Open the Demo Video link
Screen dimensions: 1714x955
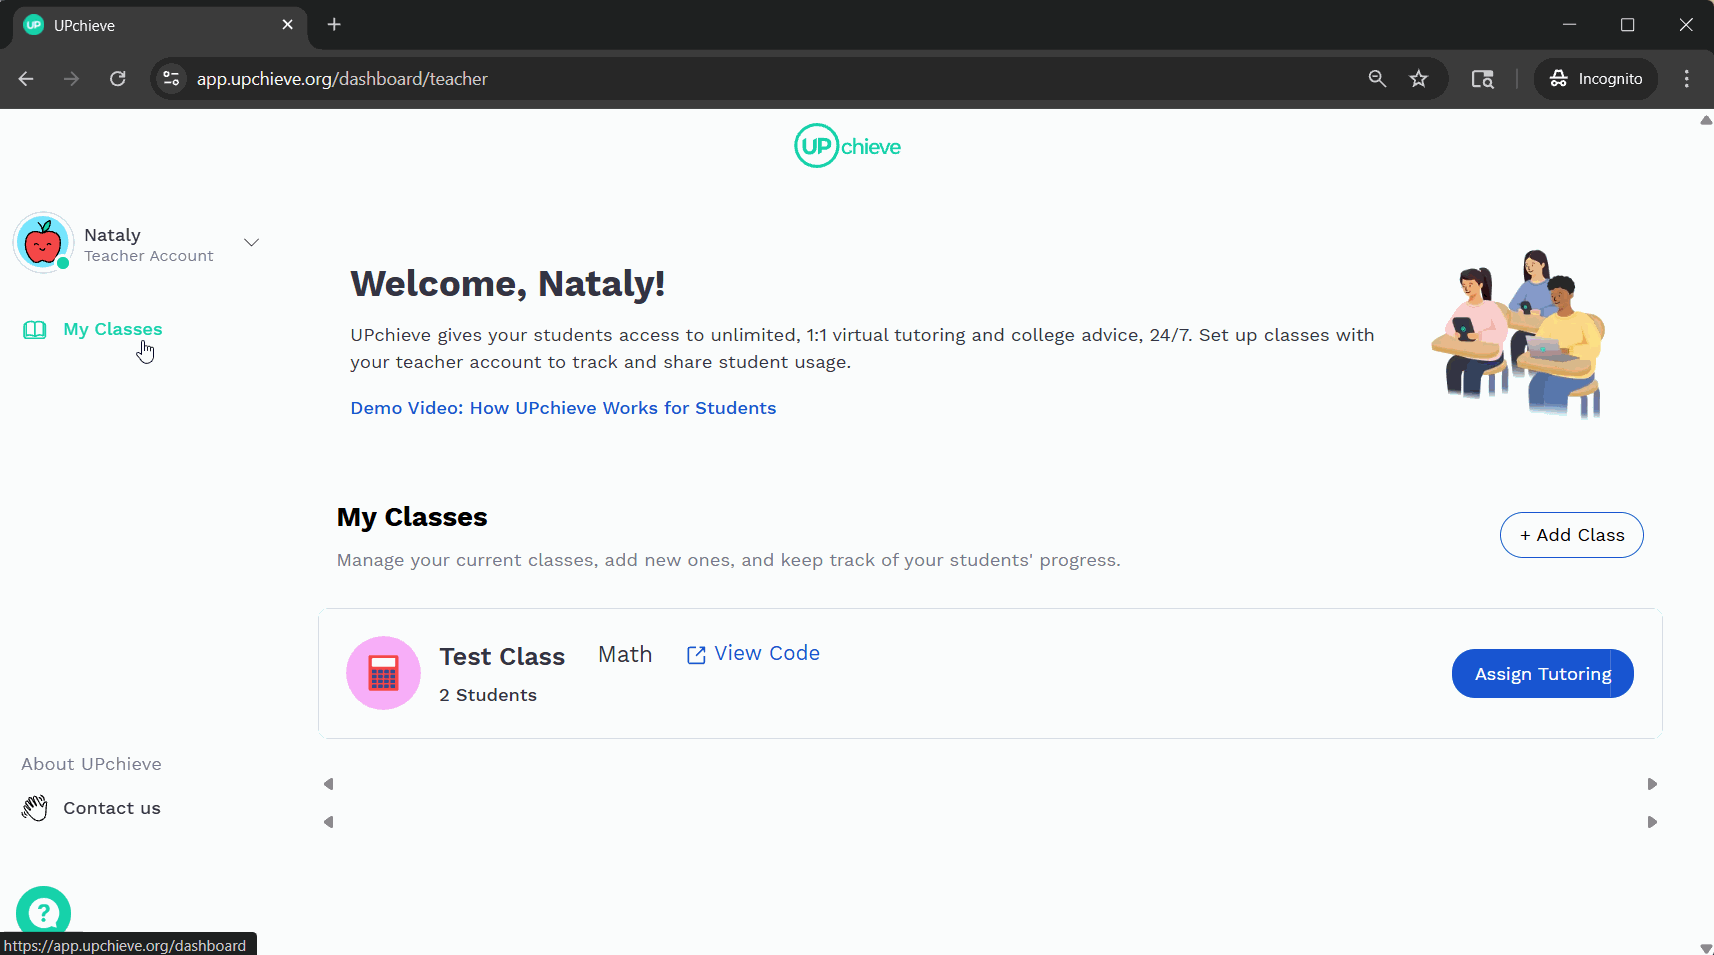pyautogui.click(x=563, y=408)
